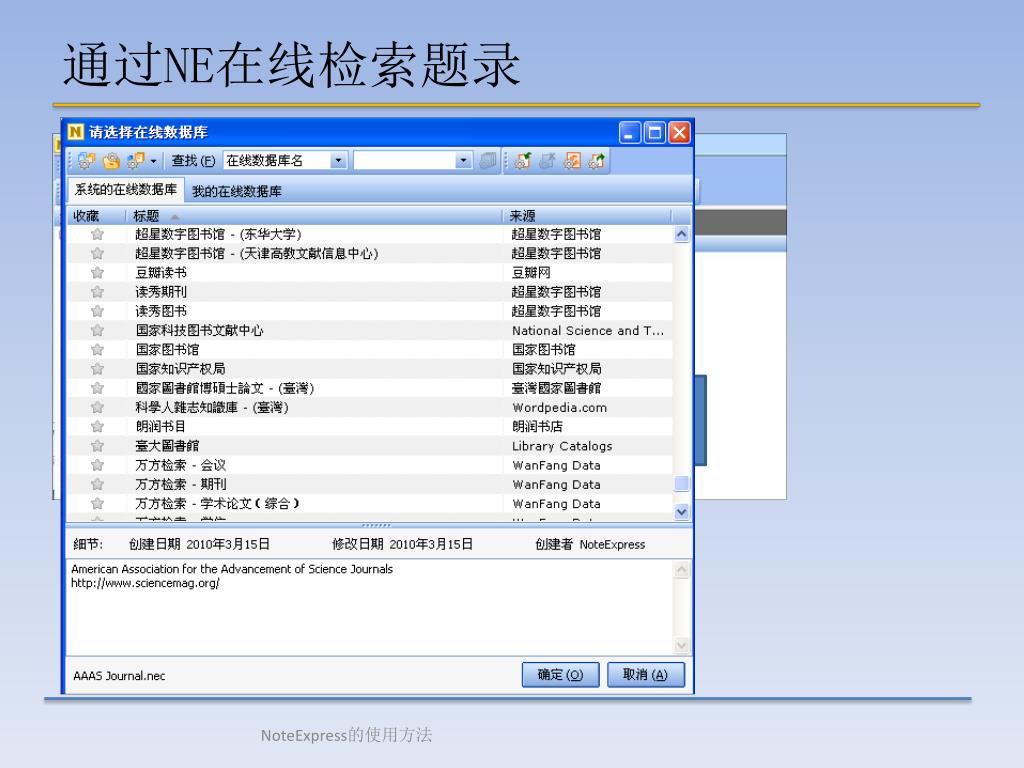Toggle favorite star for 超星数字图书馆 - (东华大学)
Screen dimensions: 1024x768
97,234
